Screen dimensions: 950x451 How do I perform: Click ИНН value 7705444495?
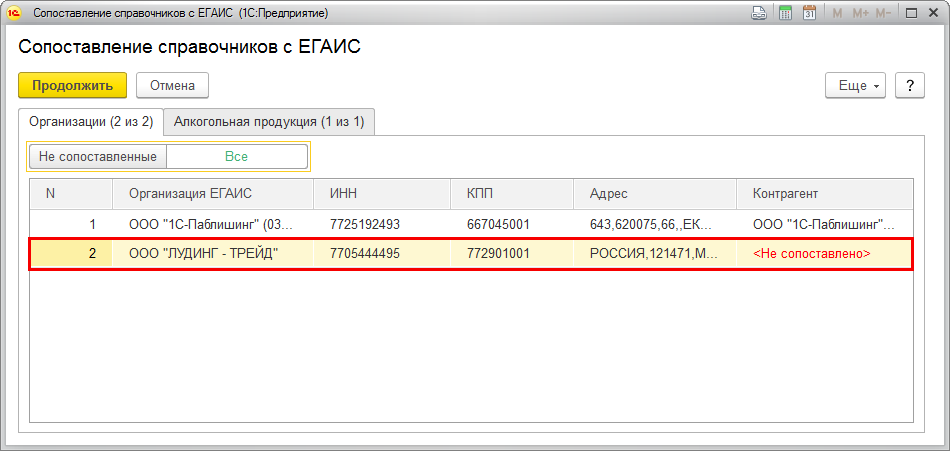tap(382, 254)
